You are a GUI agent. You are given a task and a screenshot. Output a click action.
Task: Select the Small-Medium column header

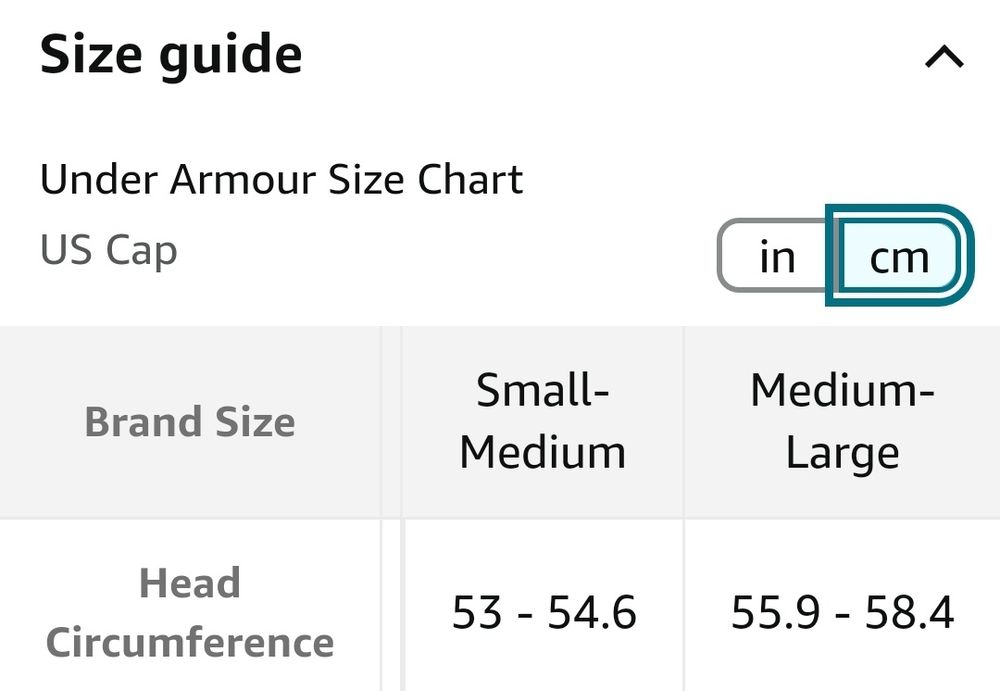(x=543, y=421)
